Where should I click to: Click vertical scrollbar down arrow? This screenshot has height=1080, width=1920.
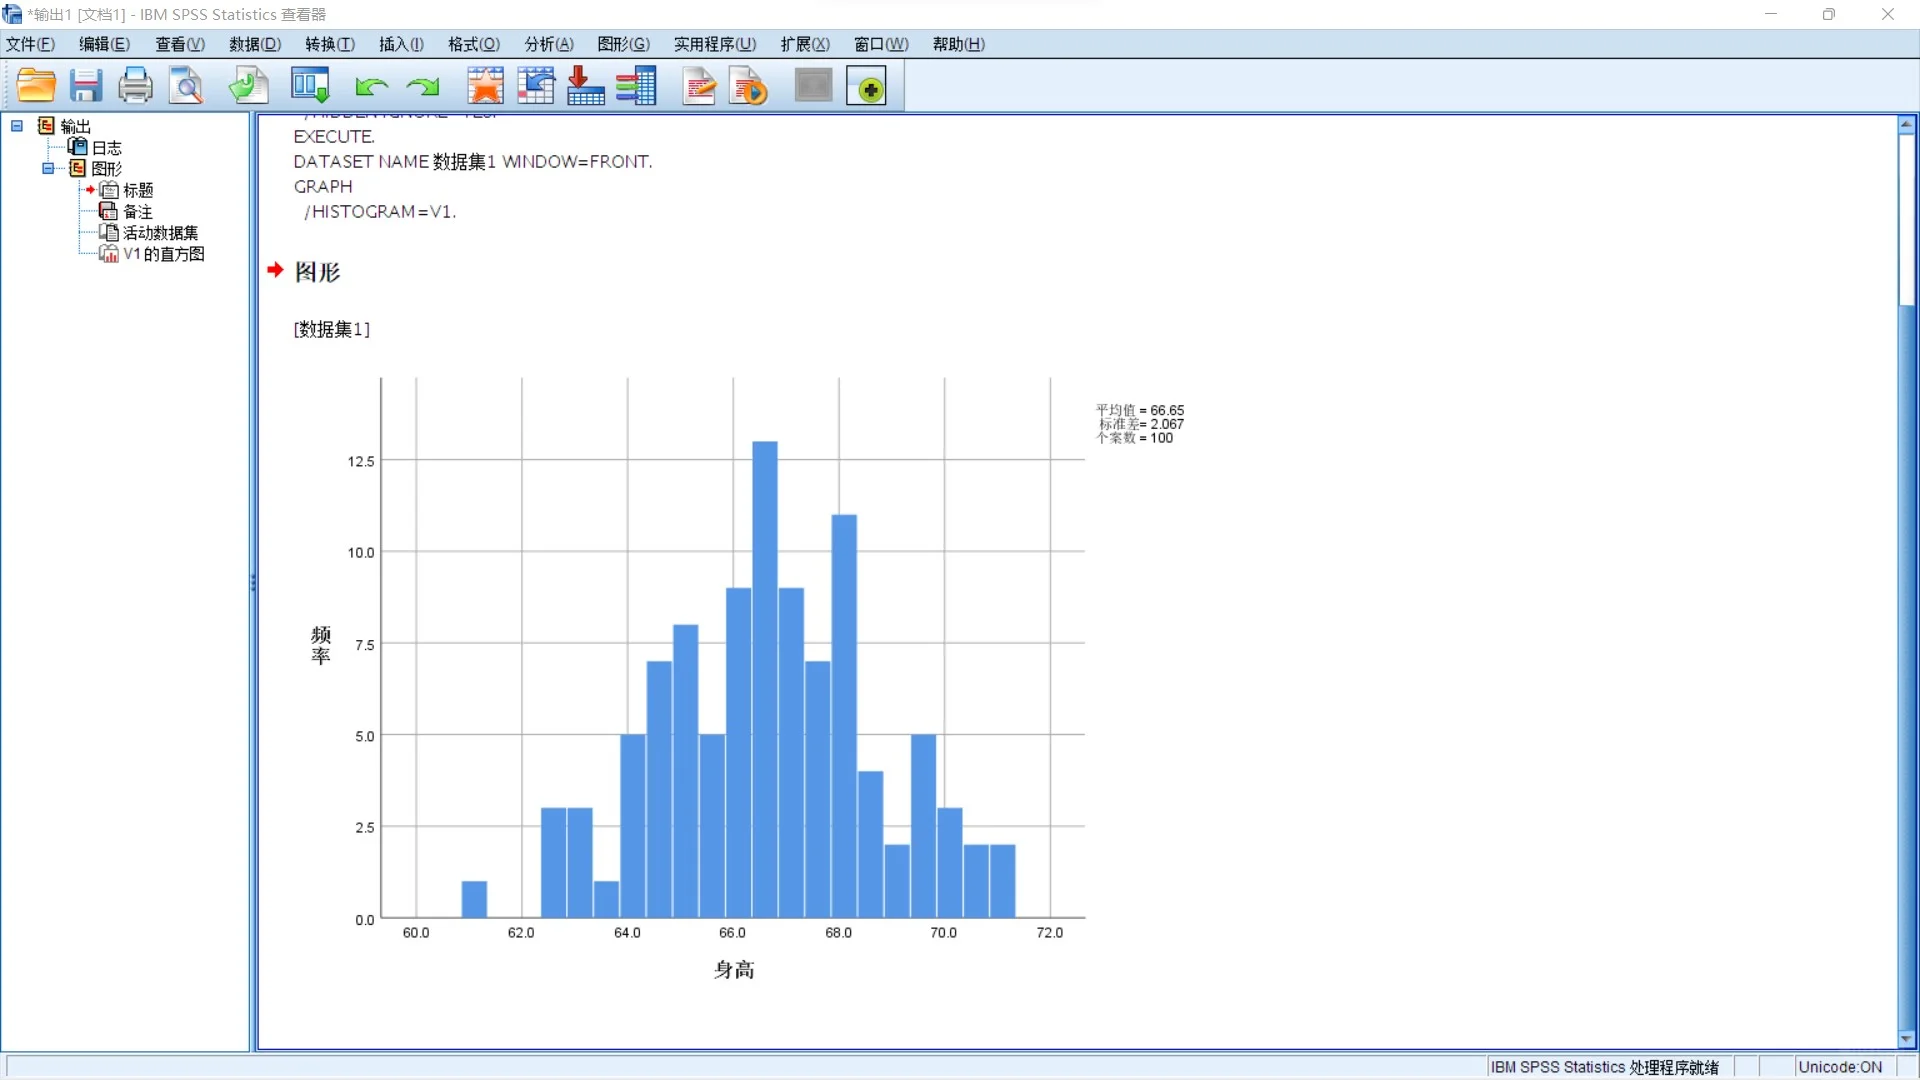[x=1906, y=1039]
